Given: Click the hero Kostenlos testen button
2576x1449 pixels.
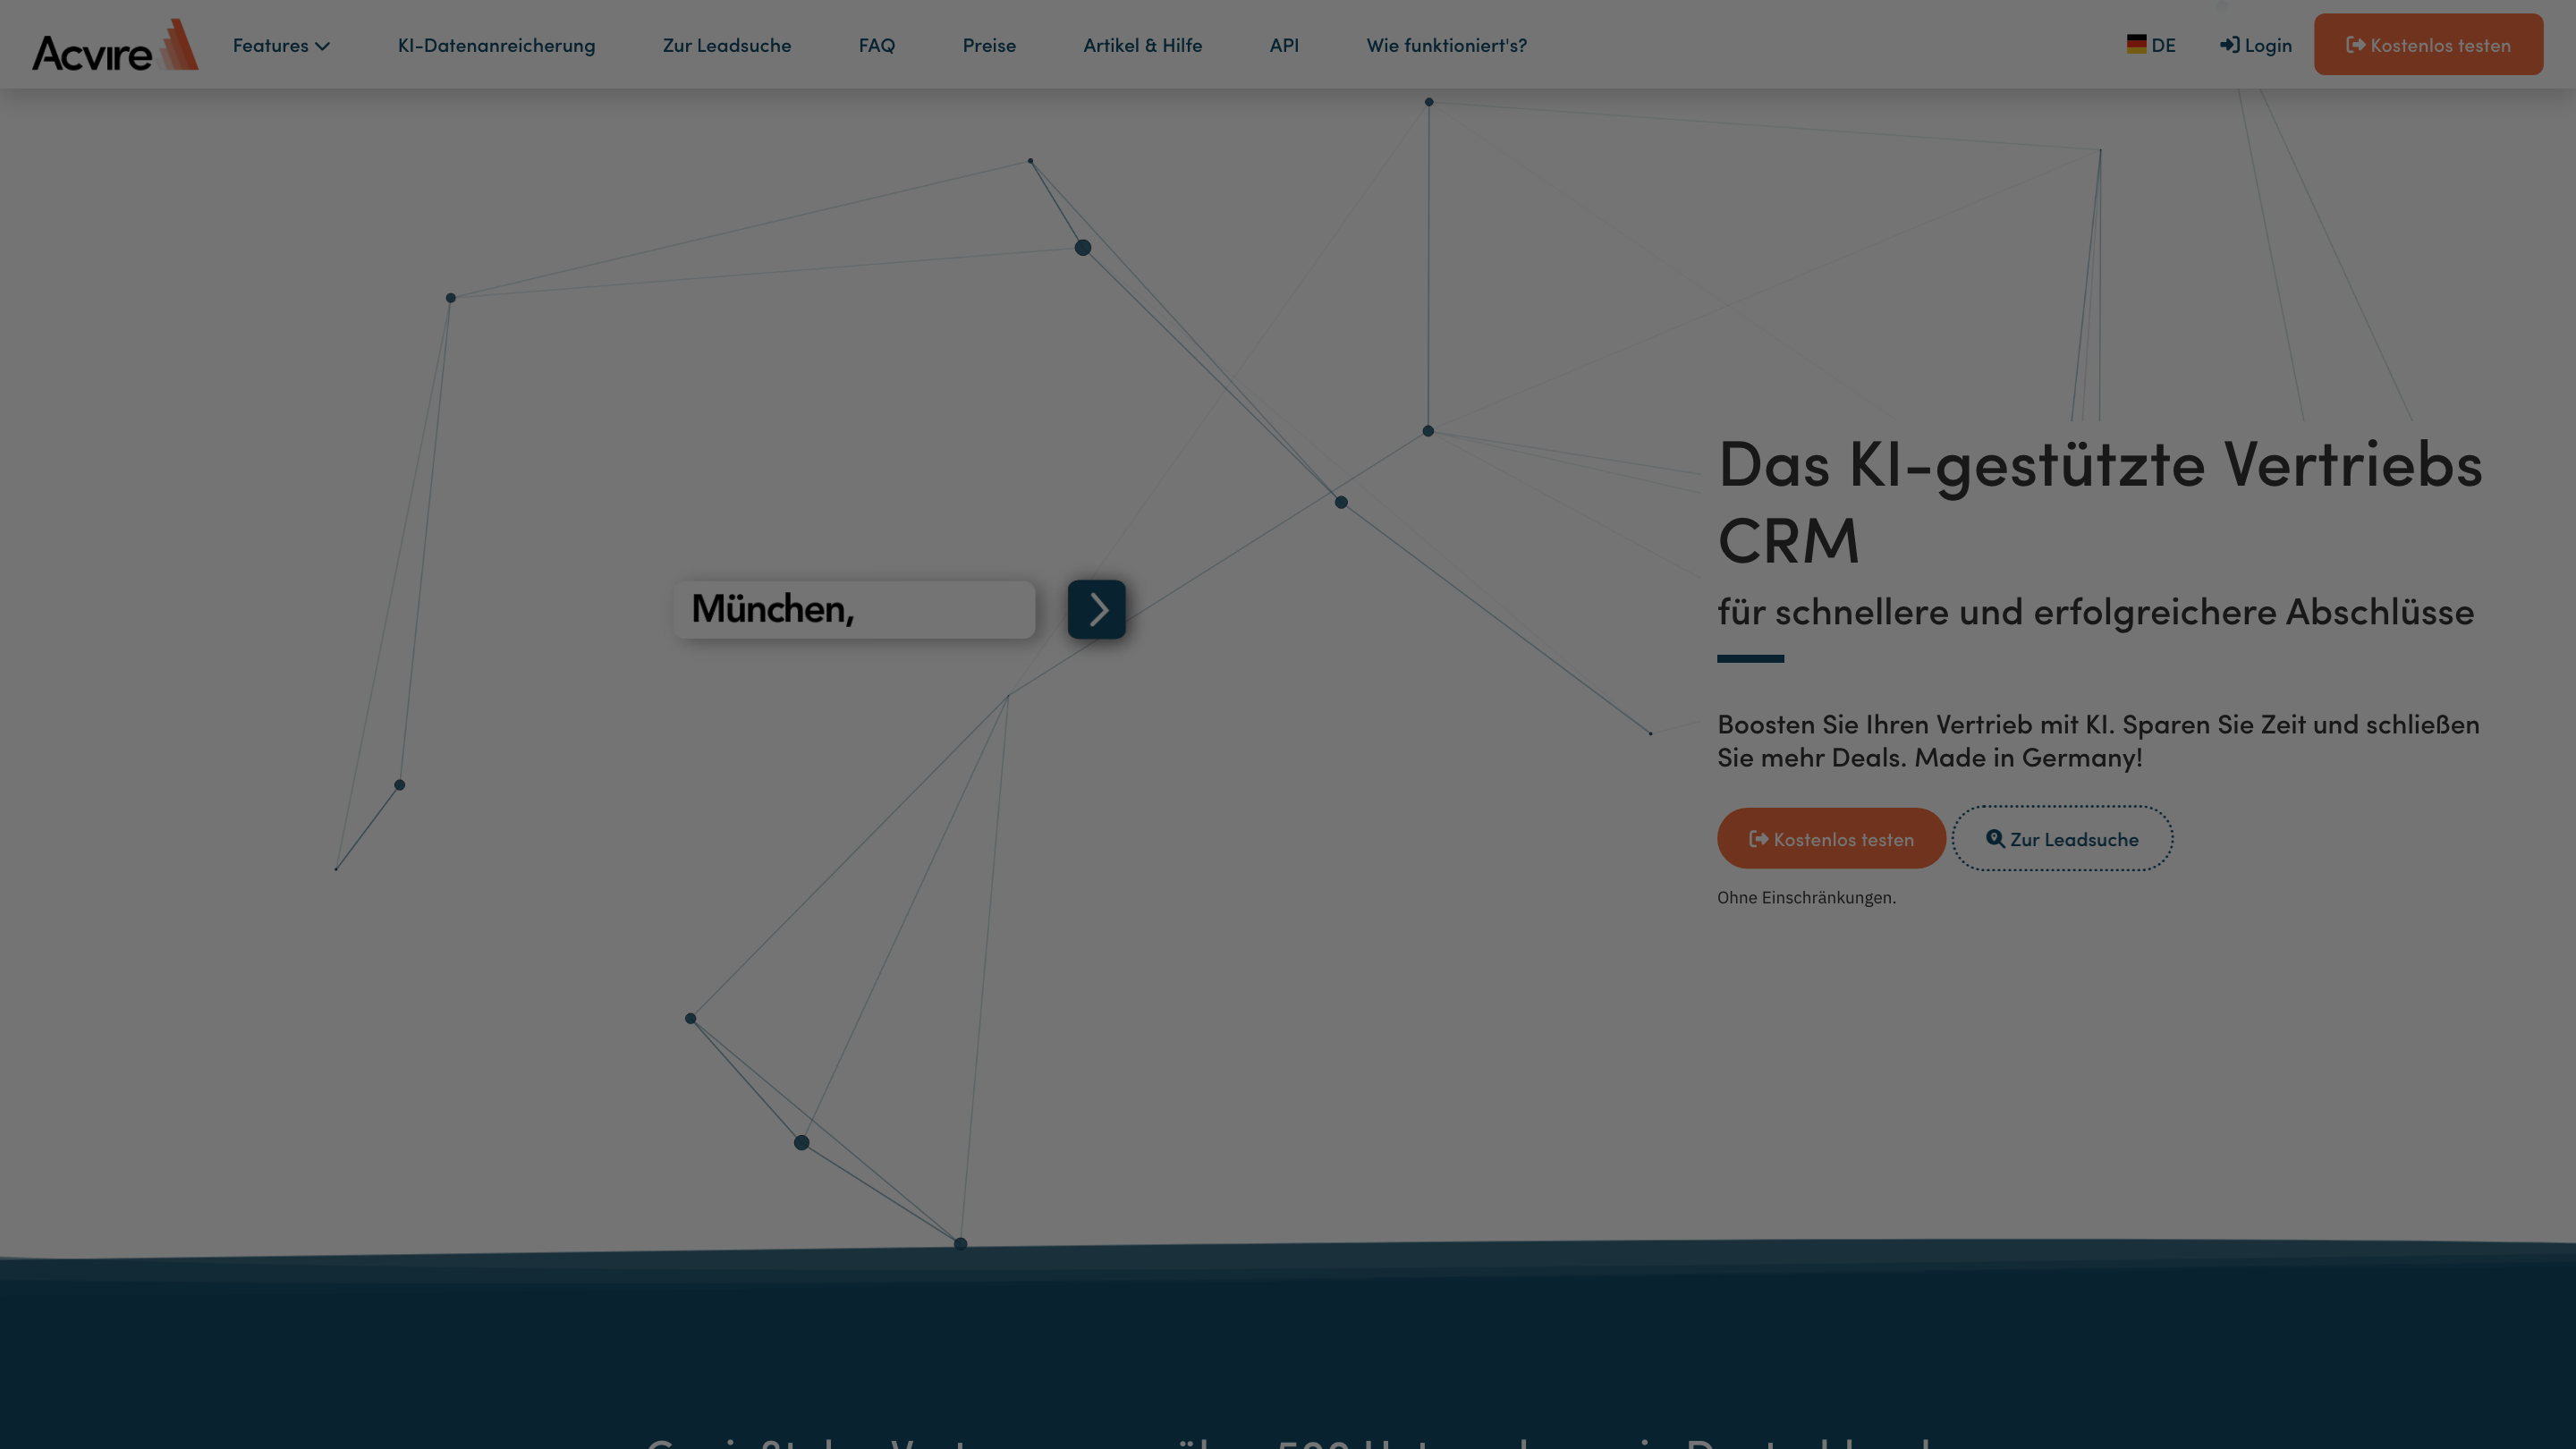Looking at the screenshot, I should tap(1830, 839).
